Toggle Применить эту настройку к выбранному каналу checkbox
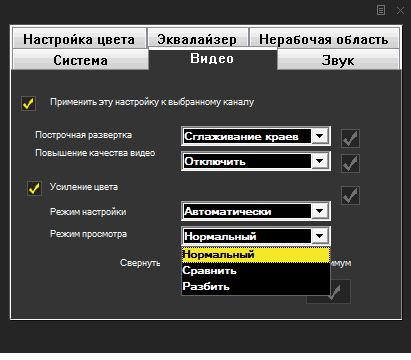Screen dimensions: 411x360 pos(28,103)
